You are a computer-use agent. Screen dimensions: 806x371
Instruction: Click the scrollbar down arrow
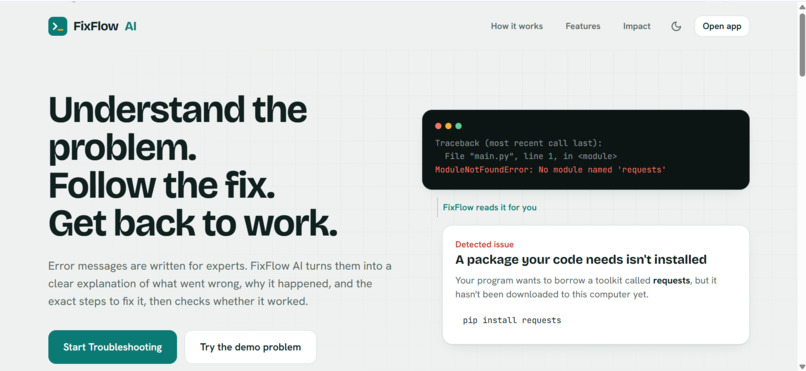click(802, 366)
